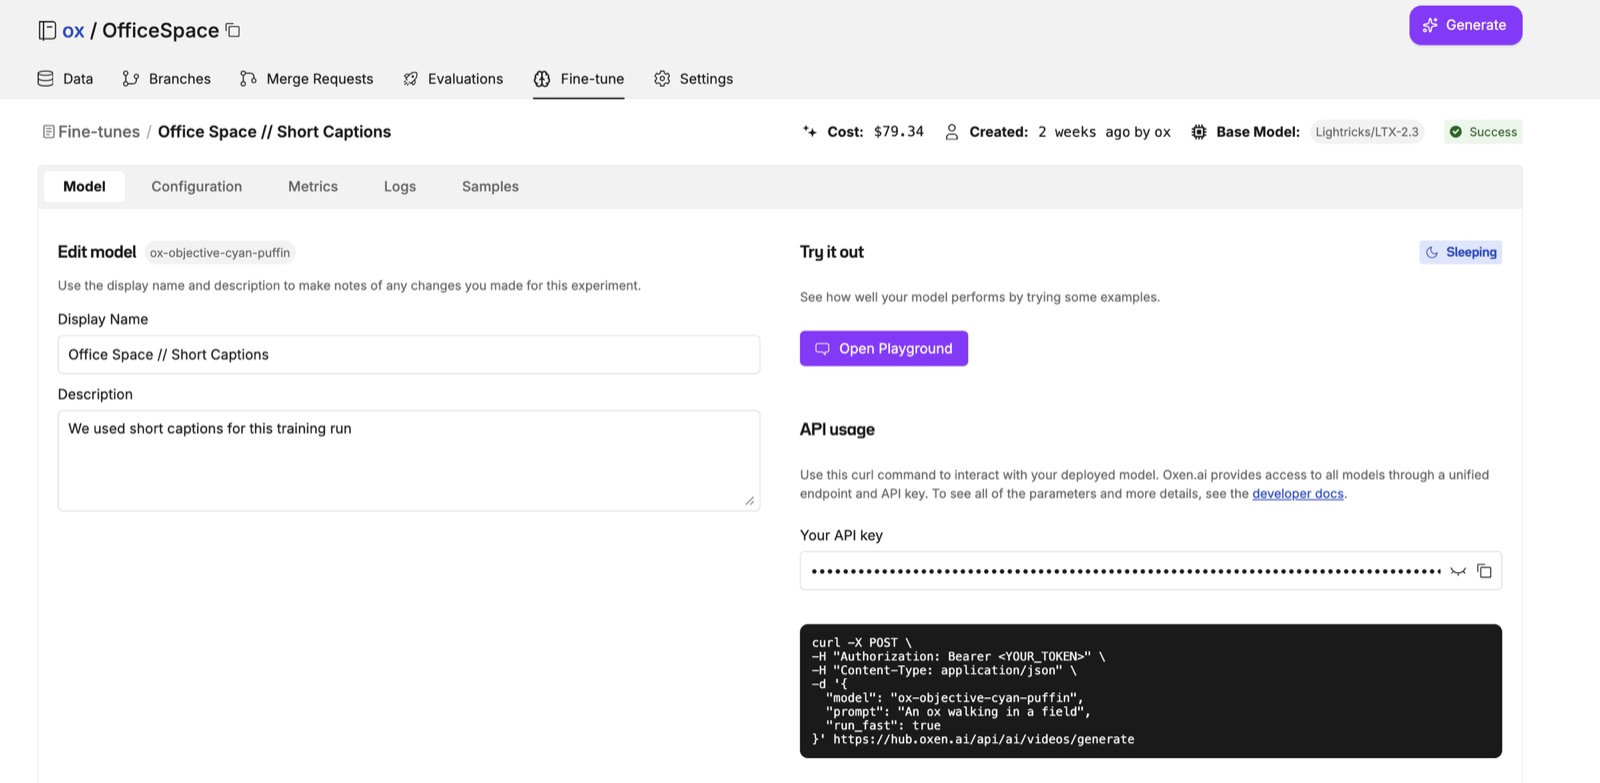Image resolution: width=1600 pixels, height=783 pixels.
Task: Click the chat icon in Open Playground
Action: click(822, 348)
